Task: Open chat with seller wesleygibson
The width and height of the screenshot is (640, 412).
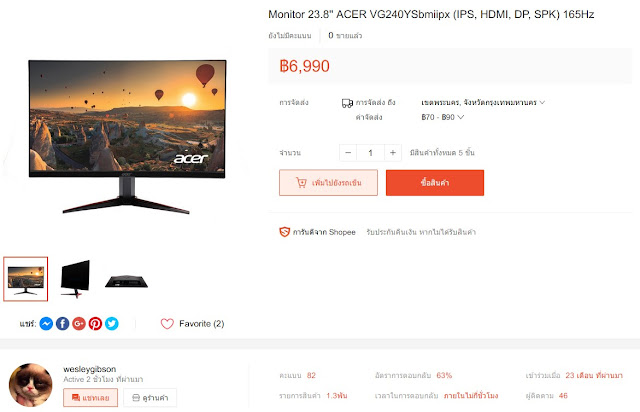Action: point(90,398)
